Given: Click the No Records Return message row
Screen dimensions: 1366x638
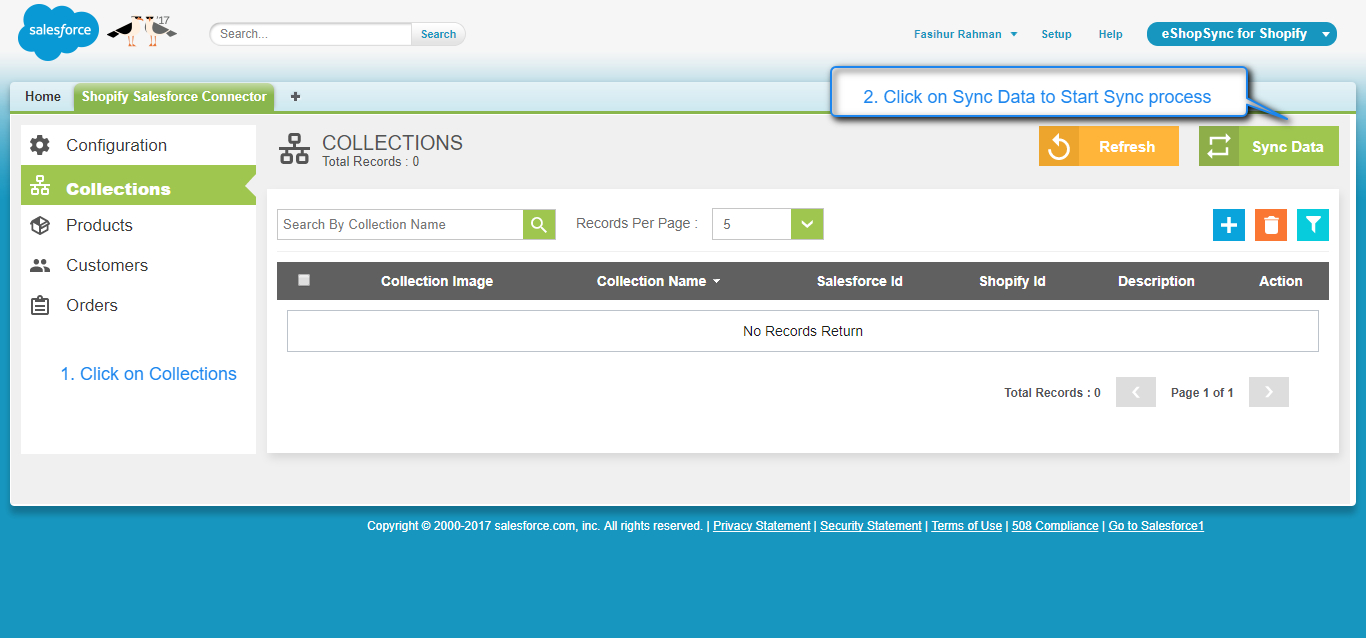Looking at the screenshot, I should (803, 331).
